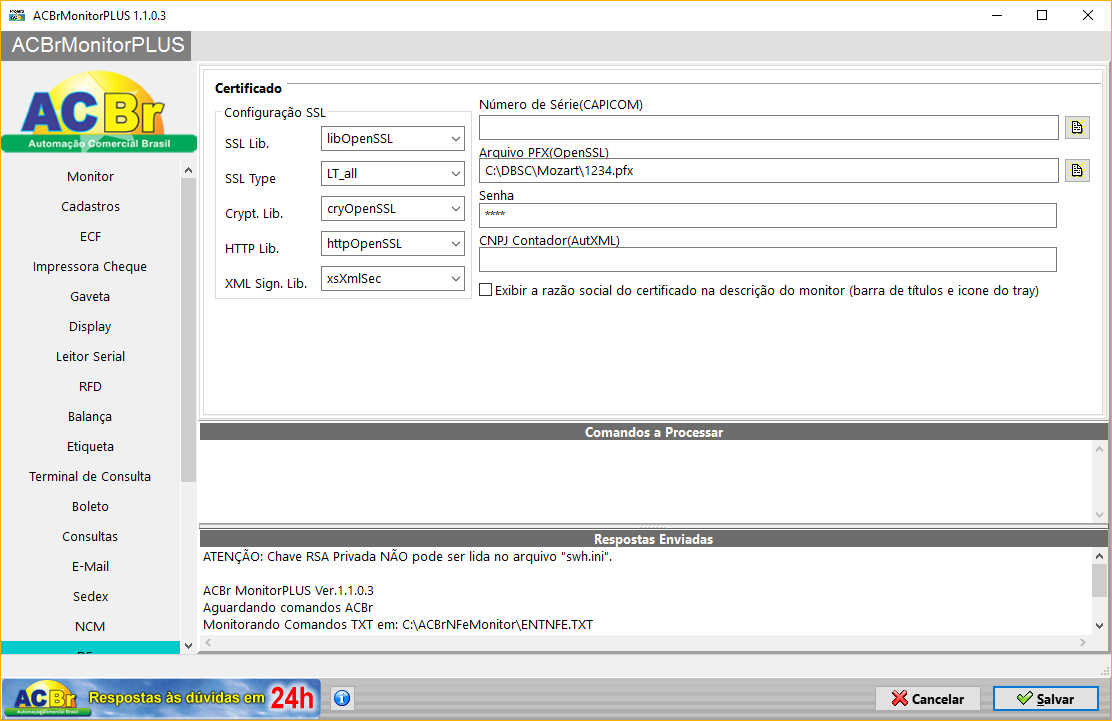
Task: Click sidebar scroll up arrow
Action: [x=188, y=170]
